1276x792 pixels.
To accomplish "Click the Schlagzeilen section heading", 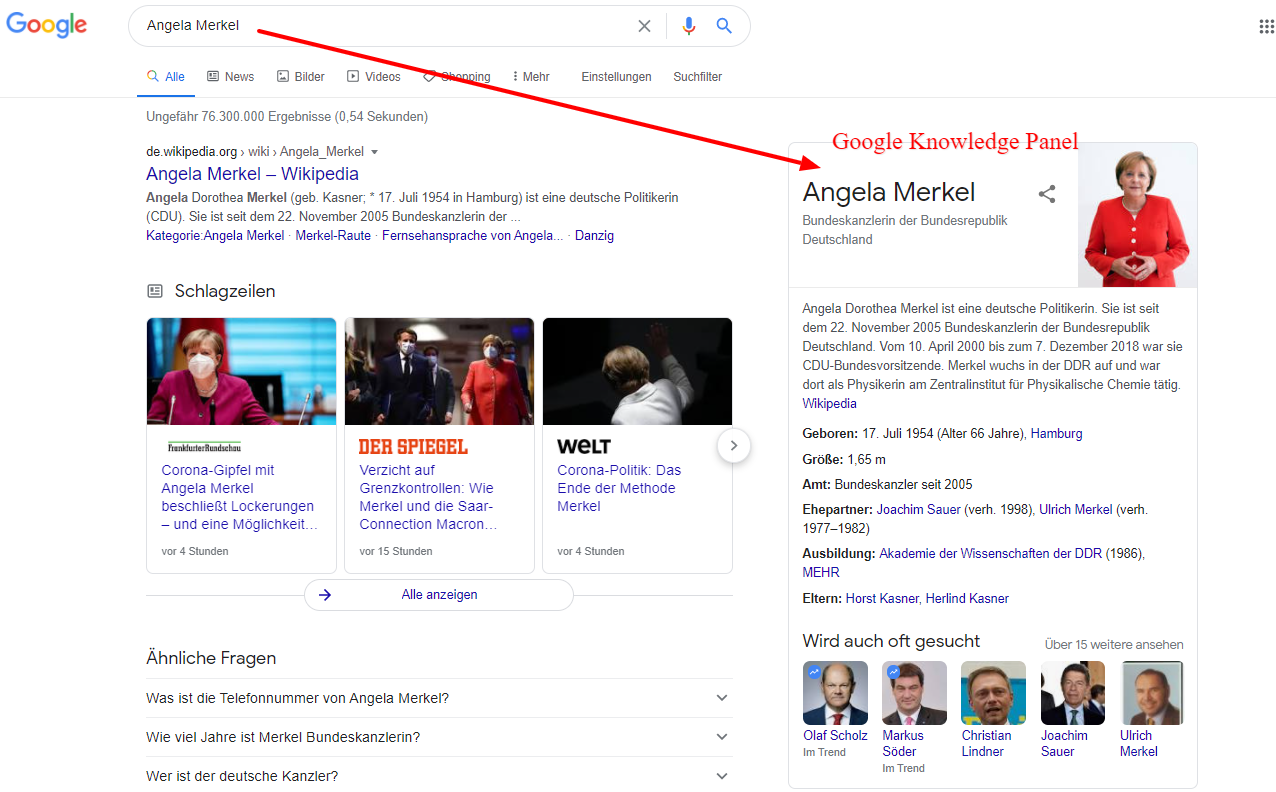I will pyautogui.click(x=225, y=291).
